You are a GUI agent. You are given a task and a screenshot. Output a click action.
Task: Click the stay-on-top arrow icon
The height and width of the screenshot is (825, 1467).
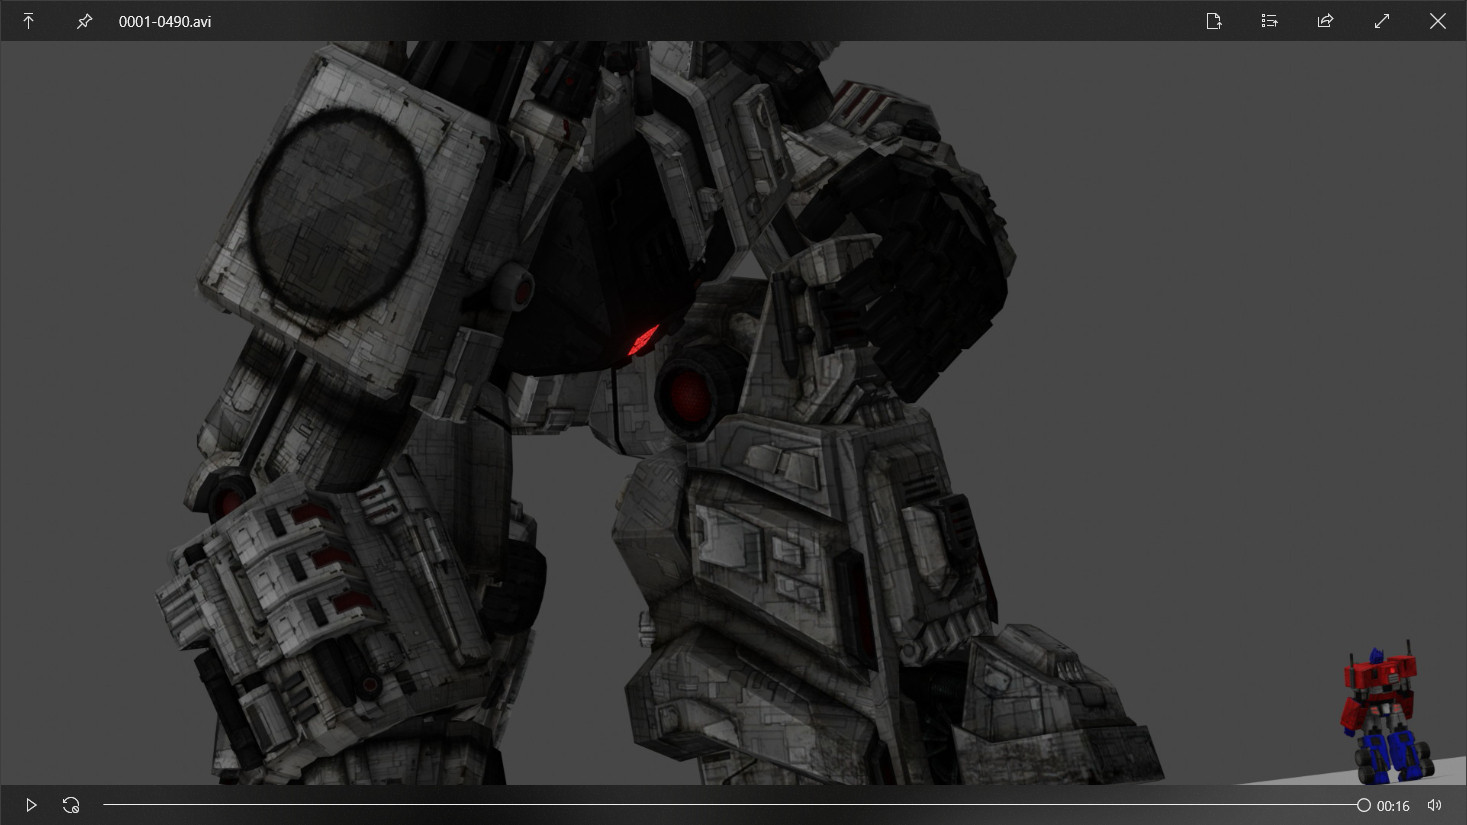[x=28, y=21]
